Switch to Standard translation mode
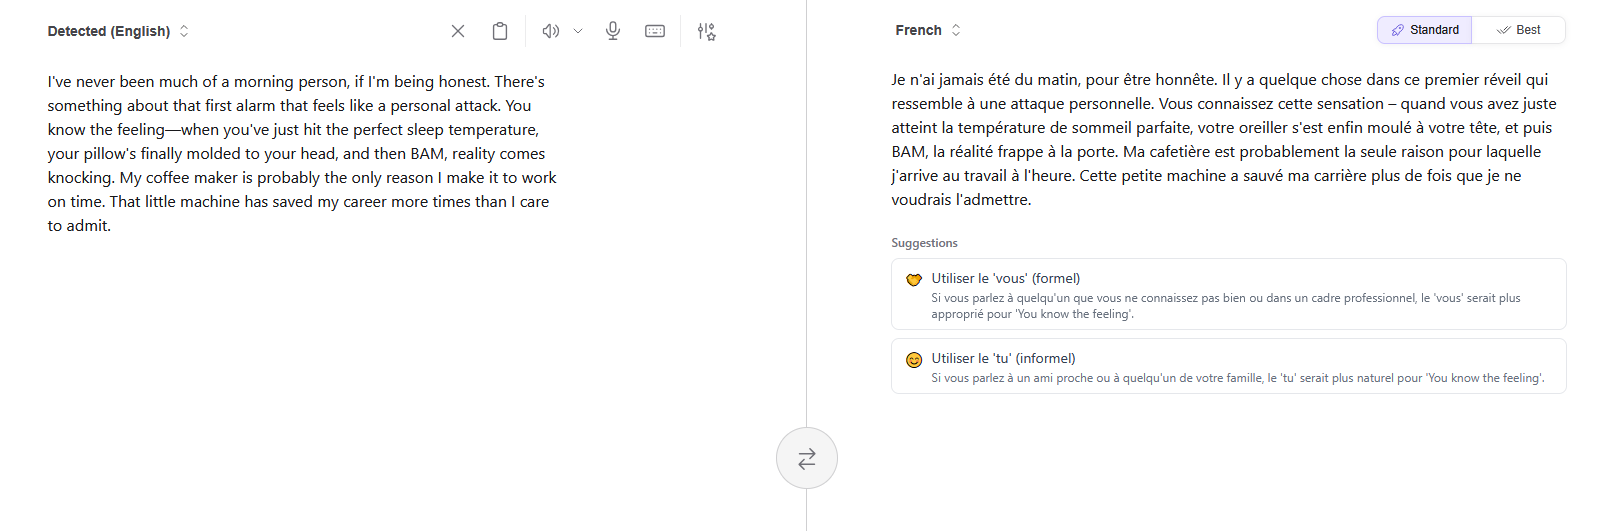Image resolution: width=1597 pixels, height=531 pixels. pyautogui.click(x=1424, y=30)
